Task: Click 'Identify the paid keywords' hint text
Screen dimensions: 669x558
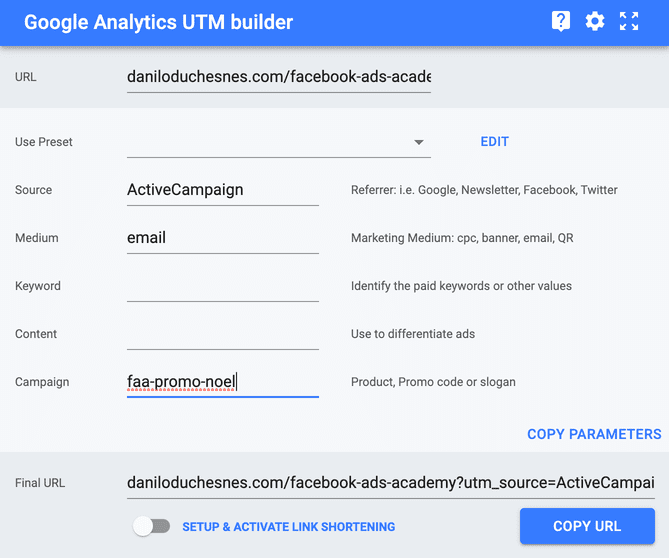Action: click(461, 286)
